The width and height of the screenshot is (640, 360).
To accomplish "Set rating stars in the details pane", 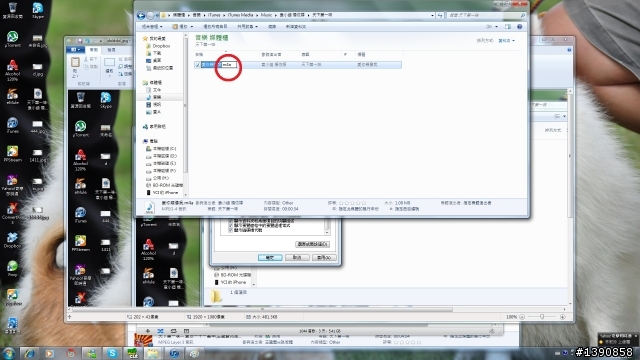I will tap(353, 203).
